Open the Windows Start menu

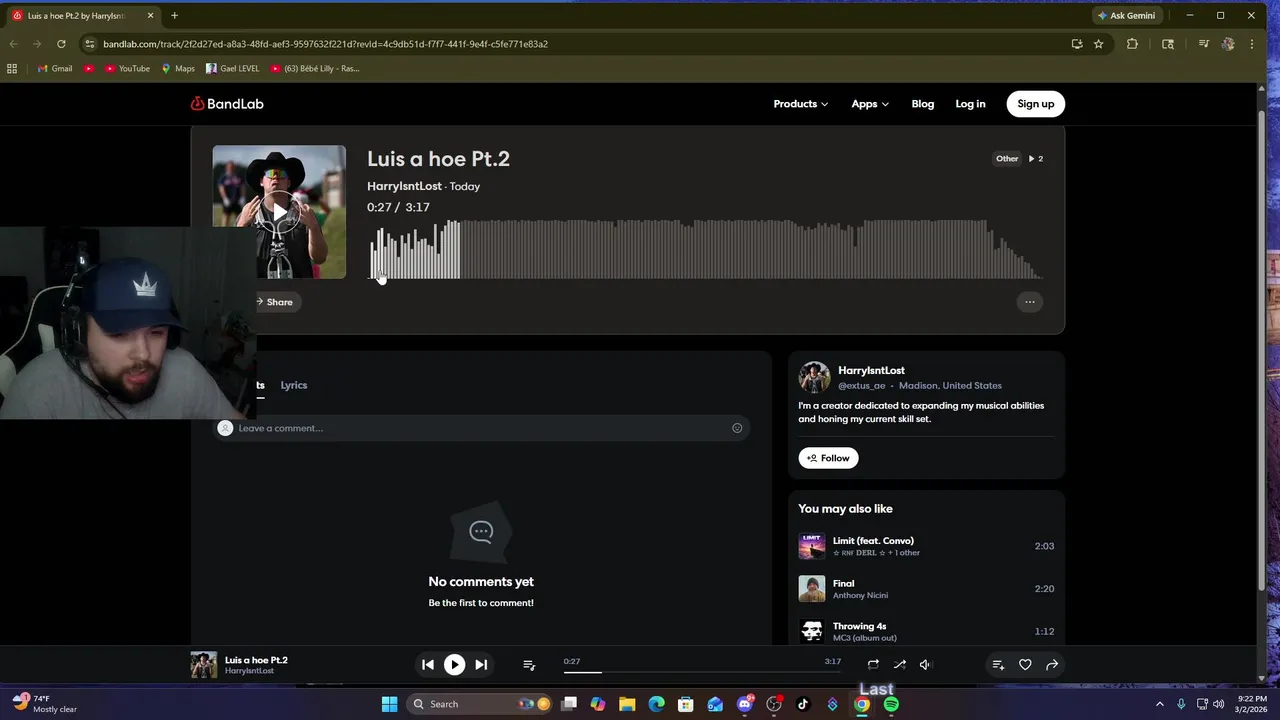389,704
